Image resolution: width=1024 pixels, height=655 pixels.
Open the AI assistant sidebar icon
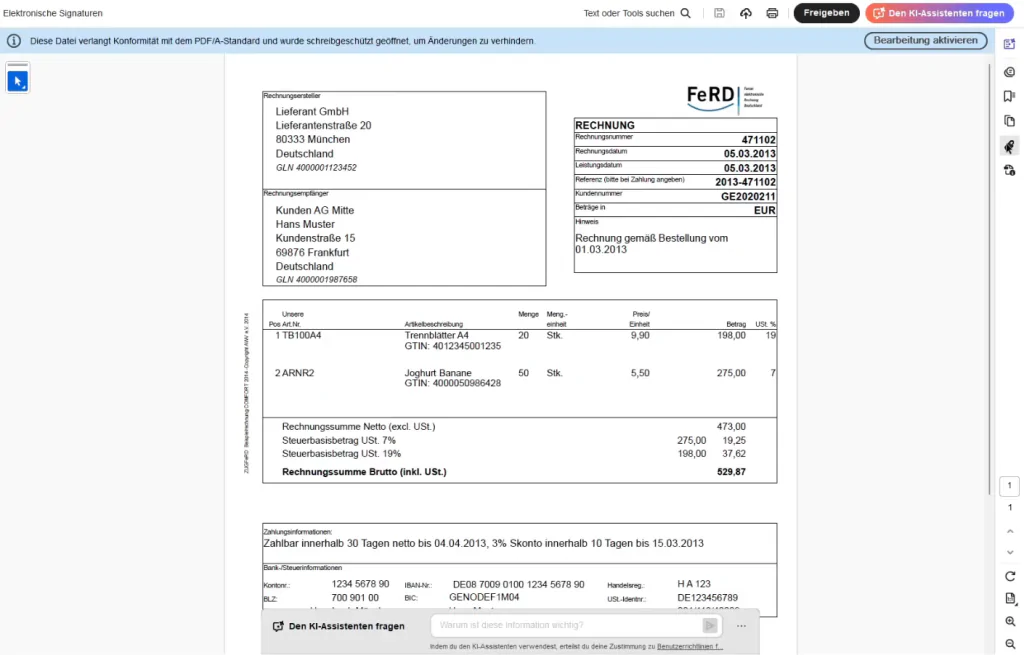coord(1009,44)
